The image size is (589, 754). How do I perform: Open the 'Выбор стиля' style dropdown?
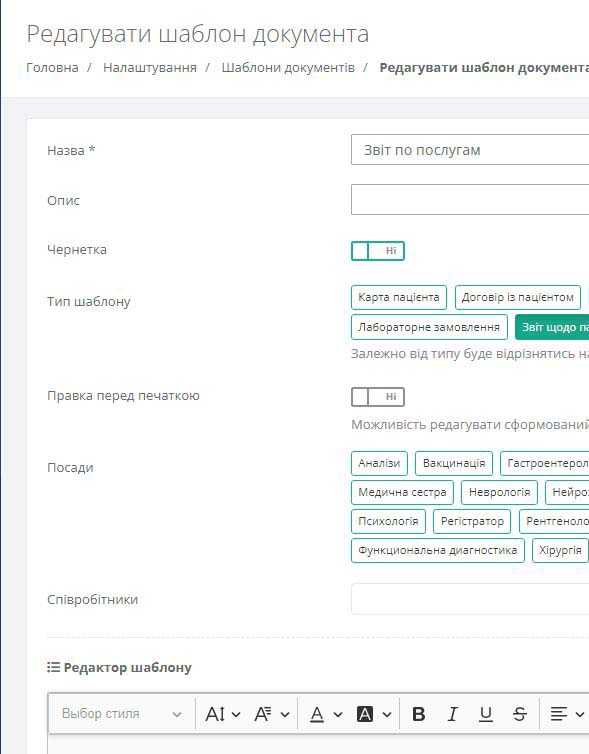tap(121, 714)
